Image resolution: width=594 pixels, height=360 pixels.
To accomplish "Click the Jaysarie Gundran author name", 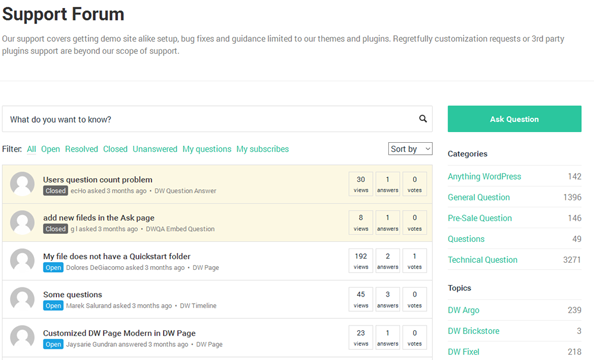I will click(x=91, y=344).
